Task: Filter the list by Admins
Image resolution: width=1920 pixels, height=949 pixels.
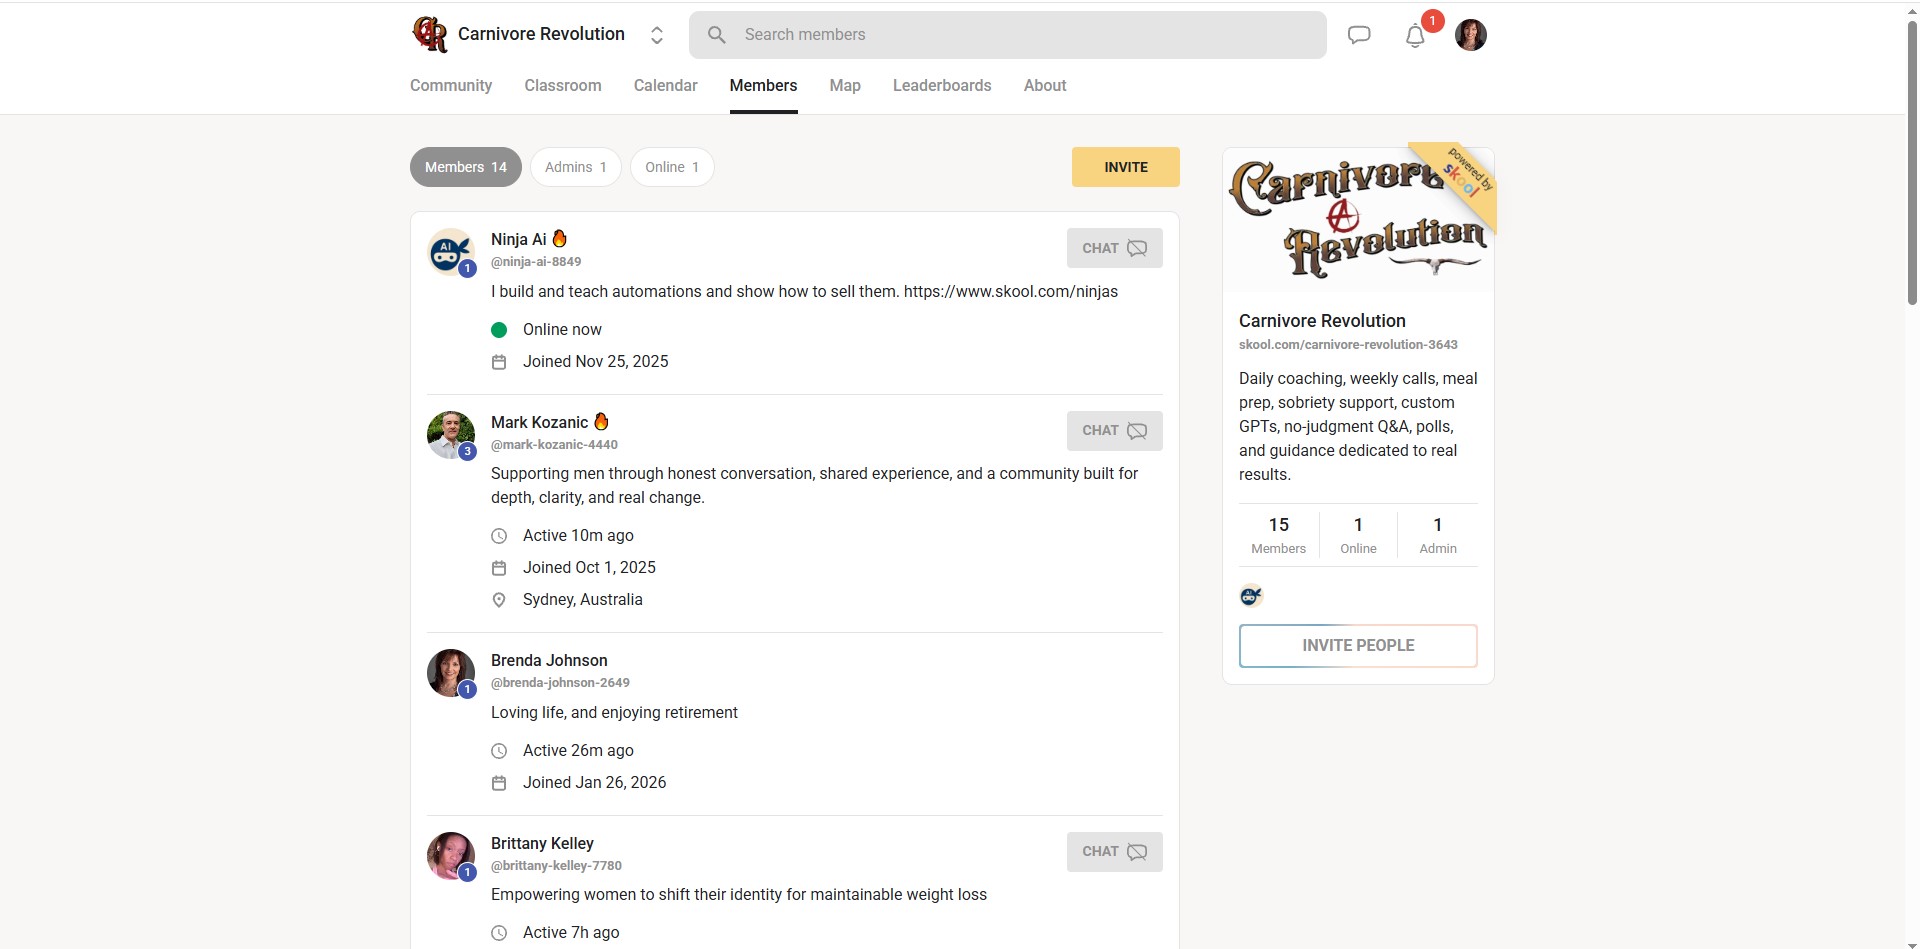Action: (x=575, y=167)
